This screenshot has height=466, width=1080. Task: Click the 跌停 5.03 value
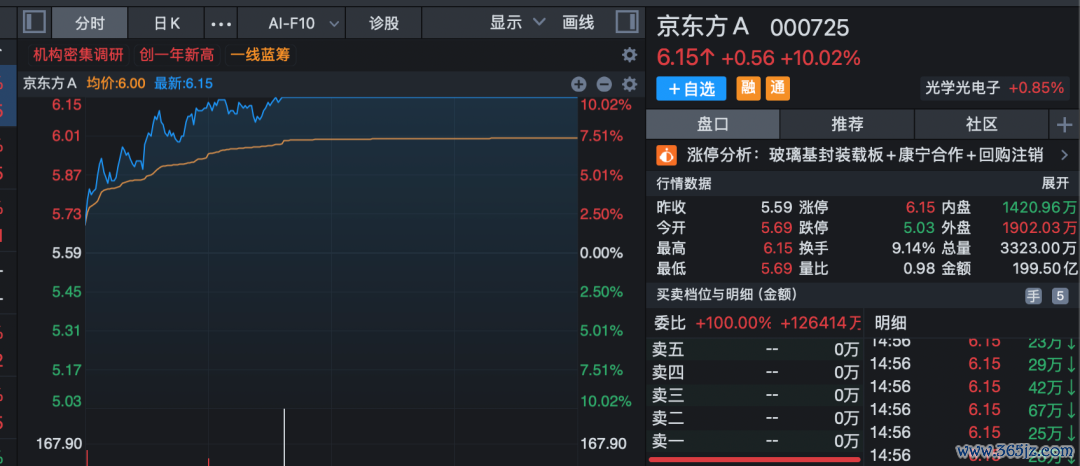(x=920, y=228)
